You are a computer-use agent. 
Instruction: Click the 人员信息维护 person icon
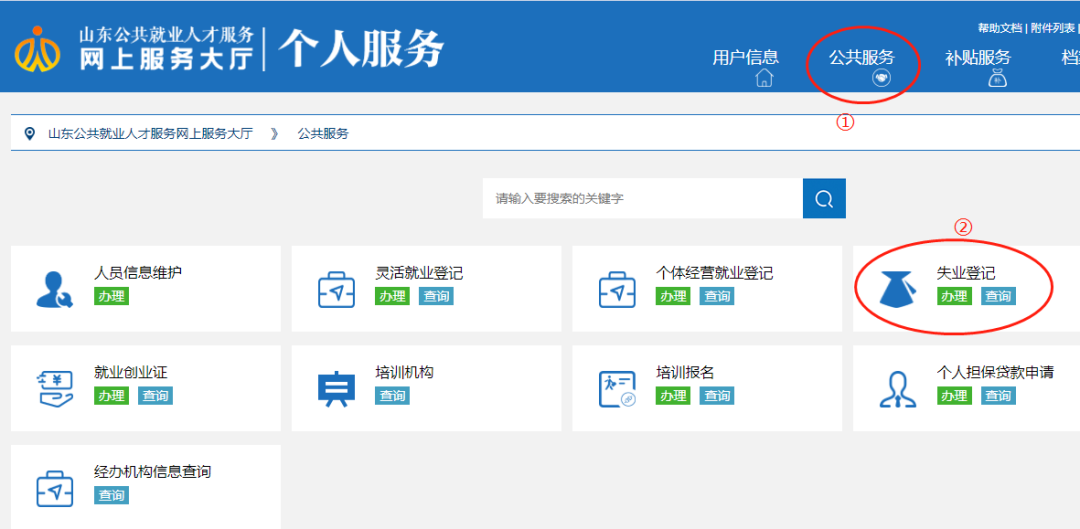click(53, 288)
